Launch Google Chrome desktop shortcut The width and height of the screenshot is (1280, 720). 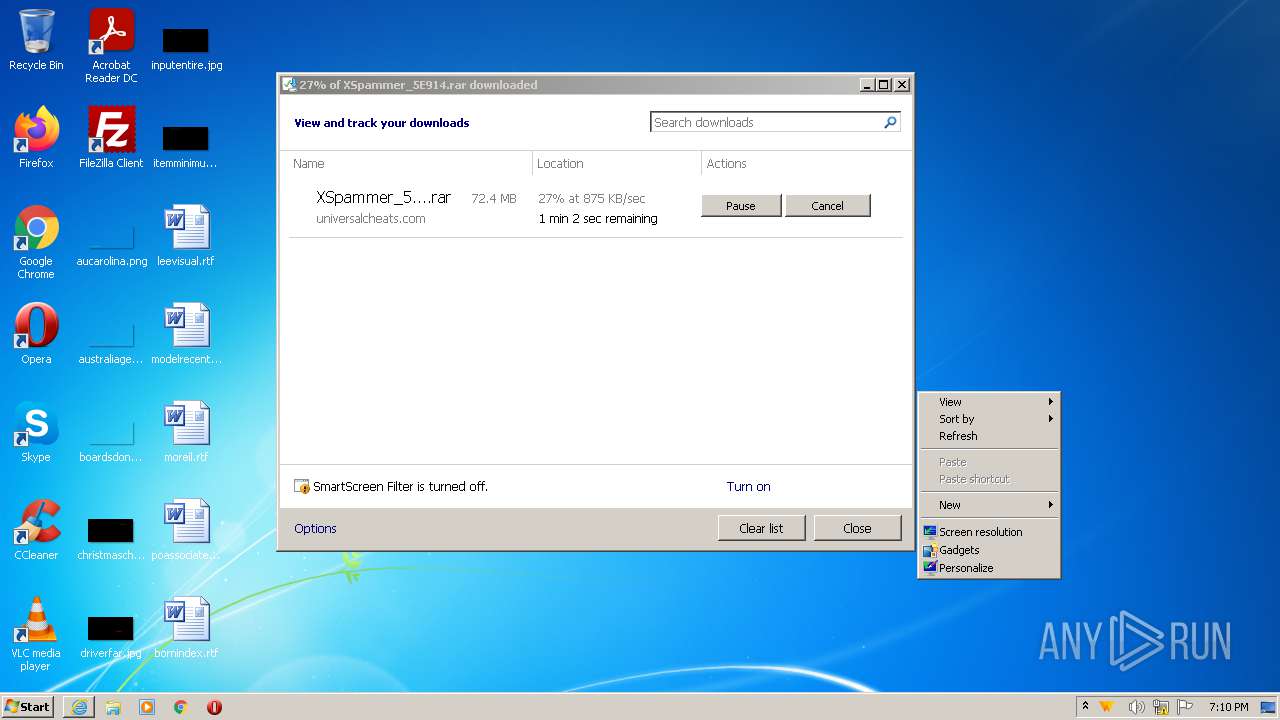(36, 242)
